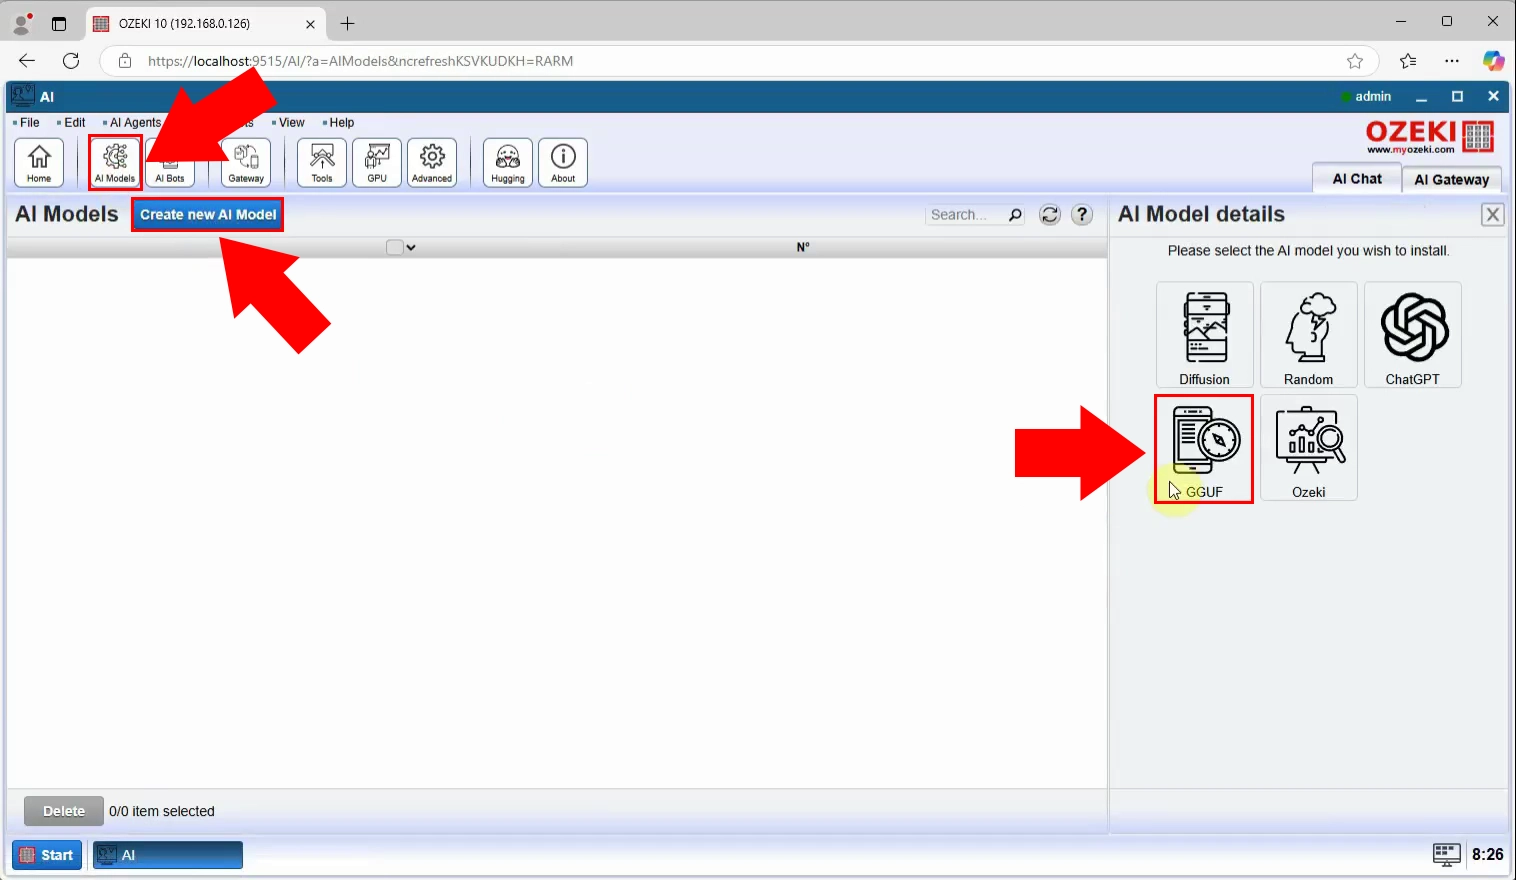The image size is (1516, 880).
Task: Click the AI taskbar application button
Action: (x=168, y=855)
